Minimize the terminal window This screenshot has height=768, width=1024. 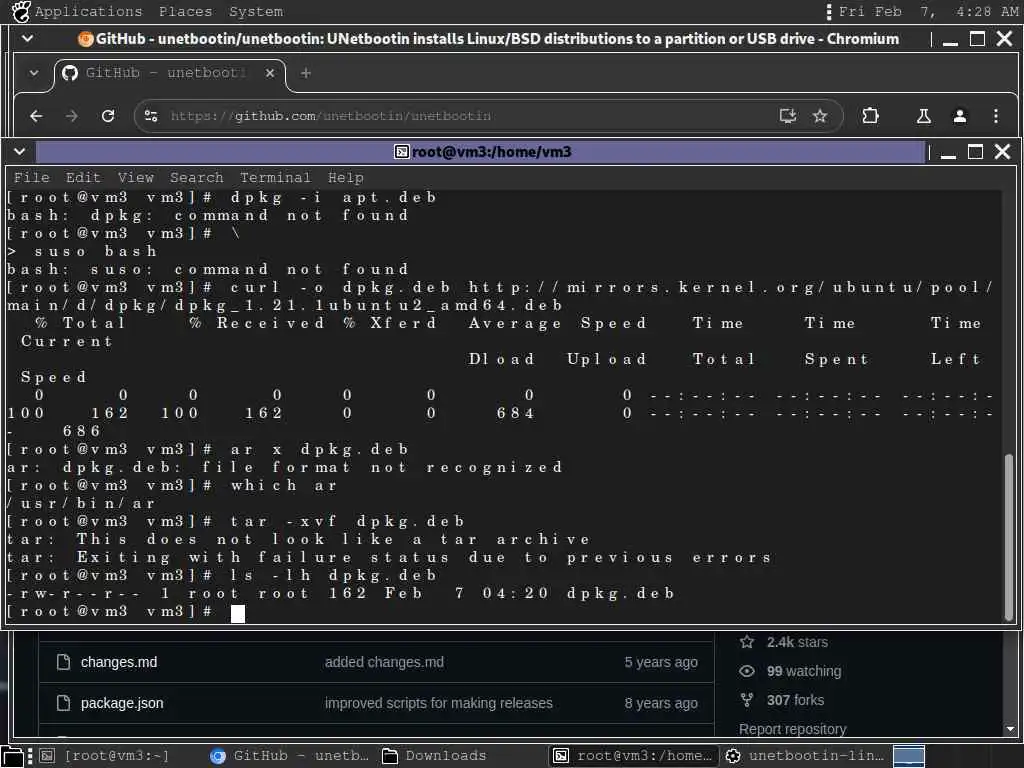coord(948,153)
